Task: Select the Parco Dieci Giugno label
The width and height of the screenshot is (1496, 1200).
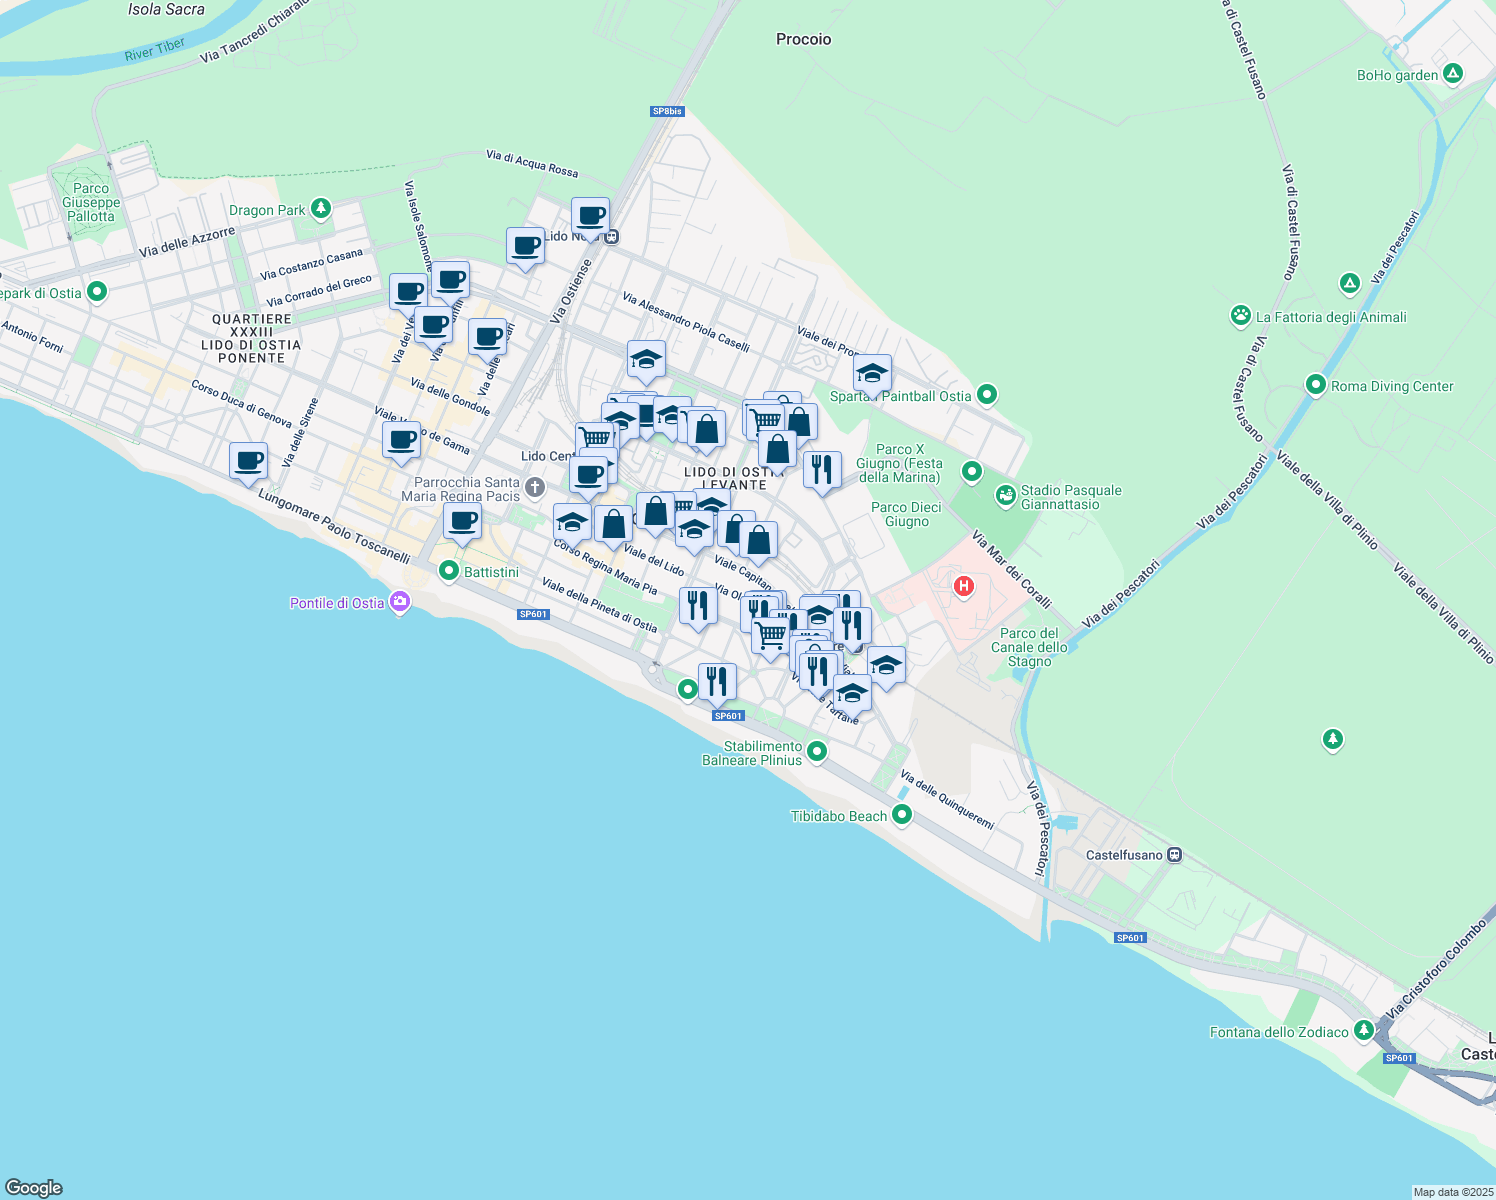Action: tap(906, 514)
